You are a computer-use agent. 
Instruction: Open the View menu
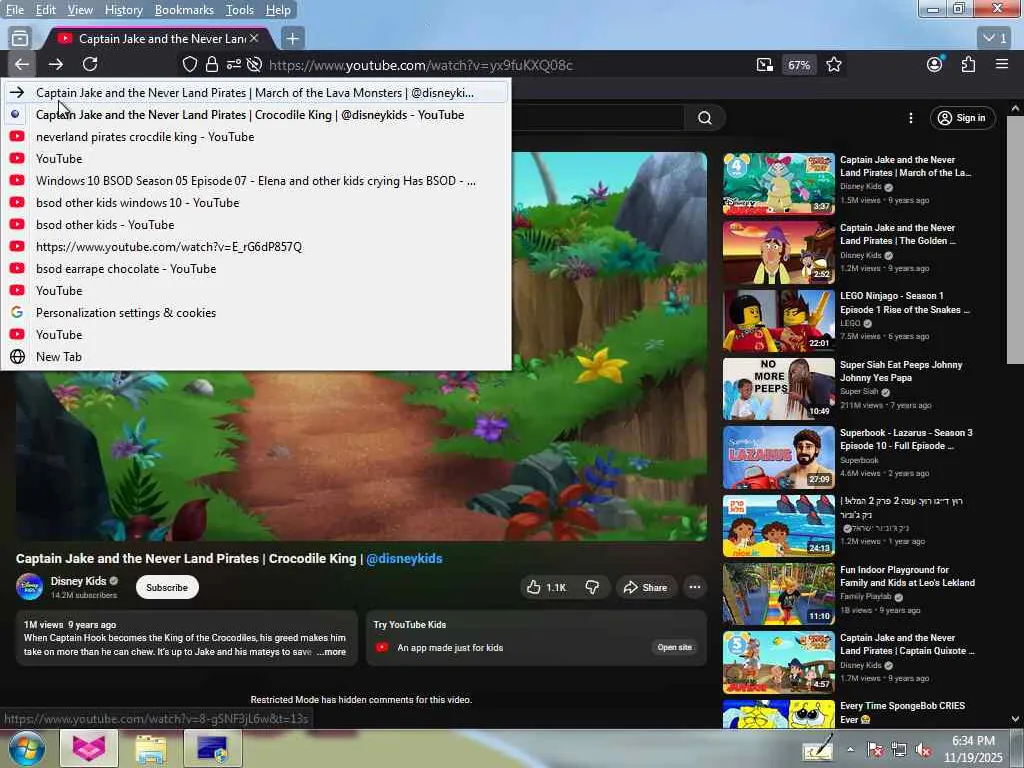point(80,10)
